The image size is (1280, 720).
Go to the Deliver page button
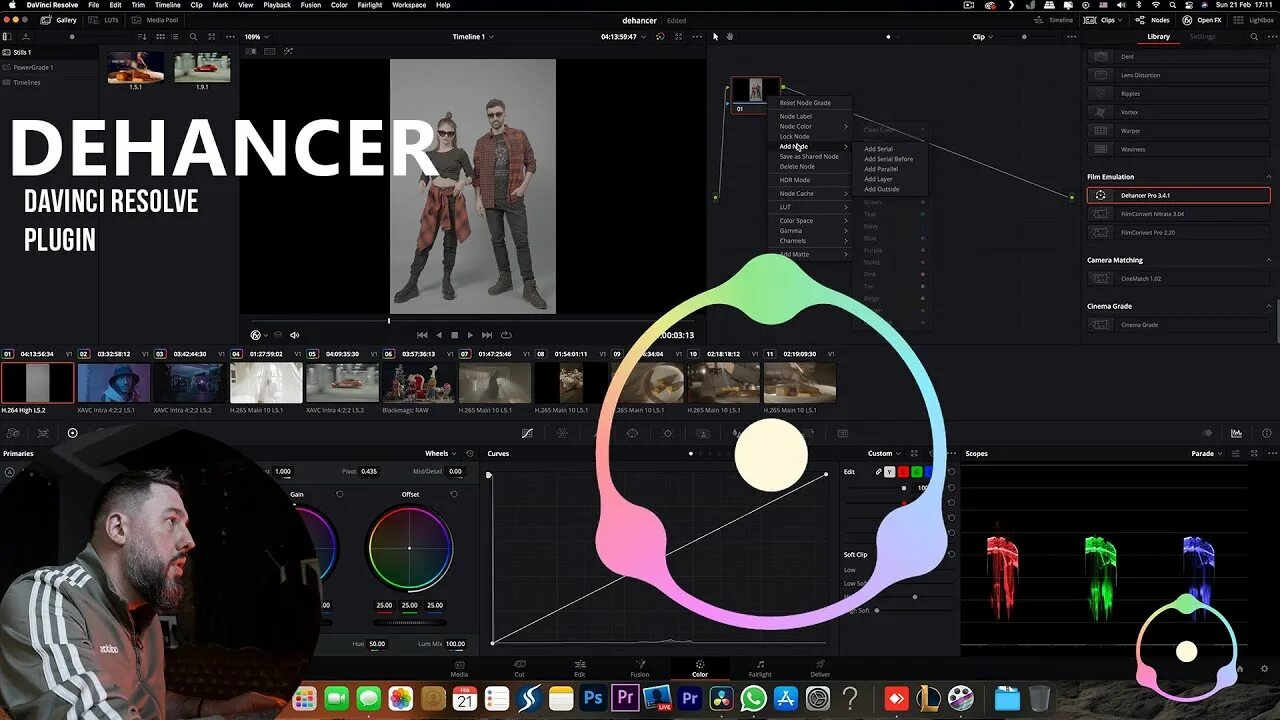820,668
